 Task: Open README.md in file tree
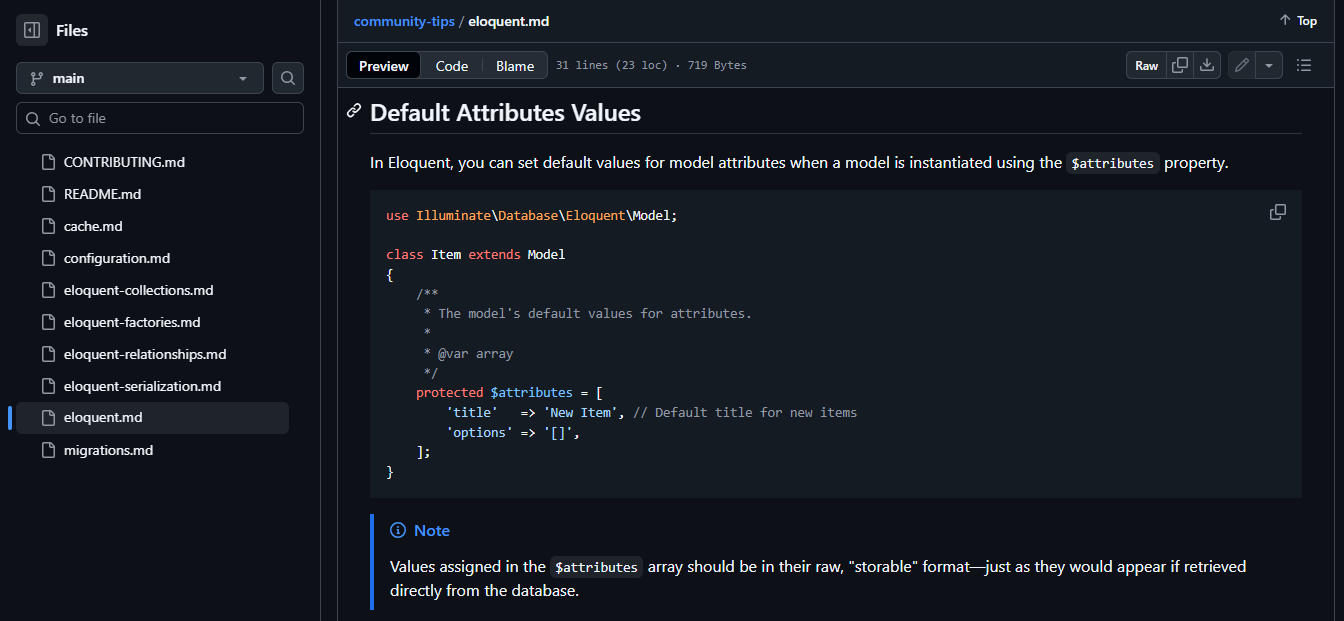click(x=102, y=194)
